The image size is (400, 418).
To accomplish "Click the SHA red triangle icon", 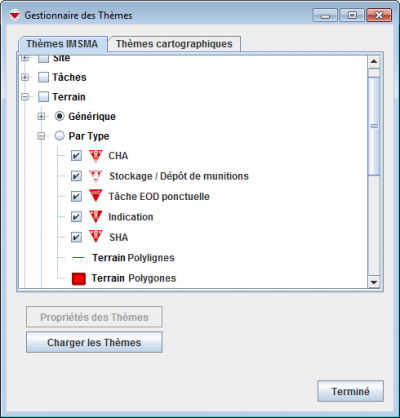I will [96, 237].
